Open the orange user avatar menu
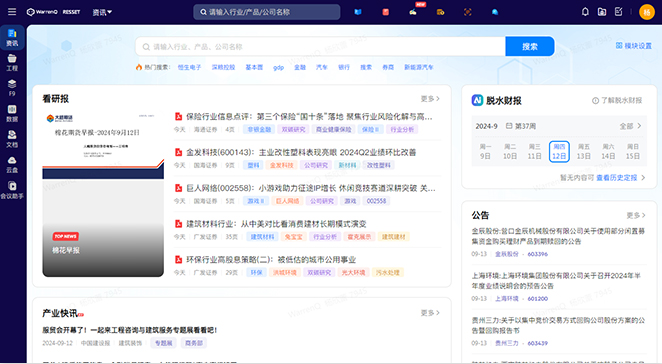 pyautogui.click(x=647, y=12)
